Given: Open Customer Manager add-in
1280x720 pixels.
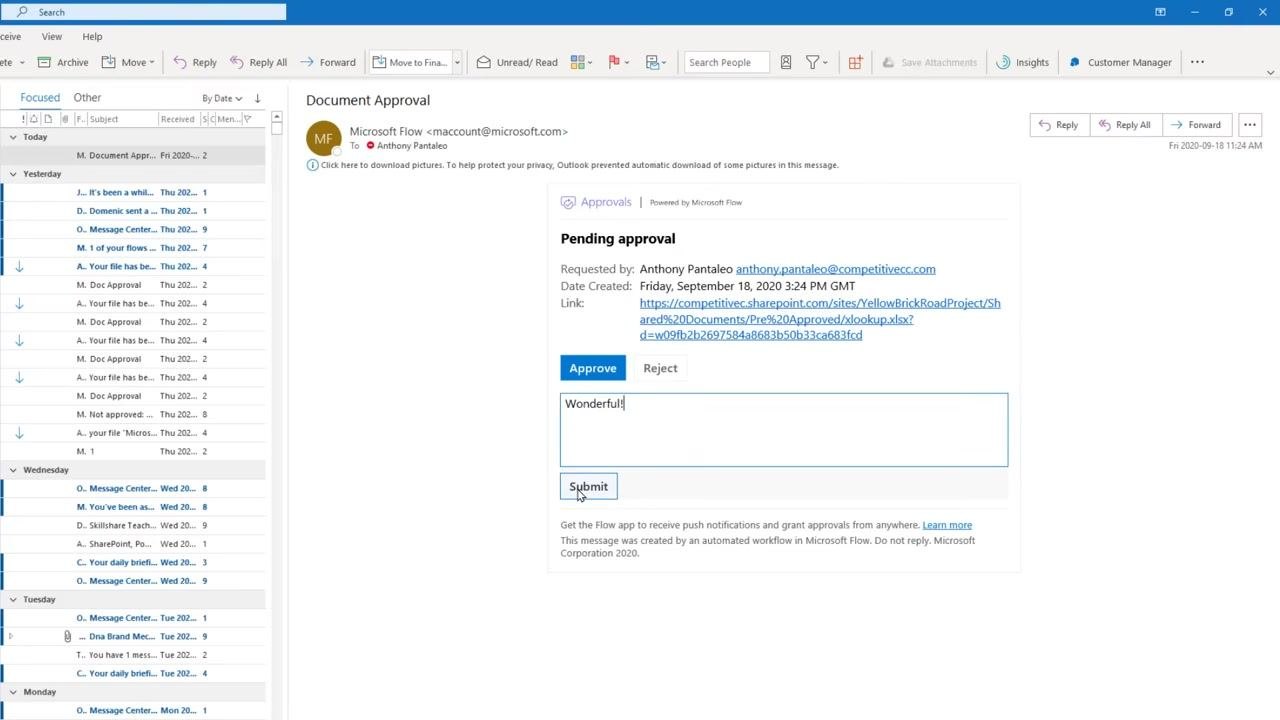Looking at the screenshot, I should point(1120,62).
